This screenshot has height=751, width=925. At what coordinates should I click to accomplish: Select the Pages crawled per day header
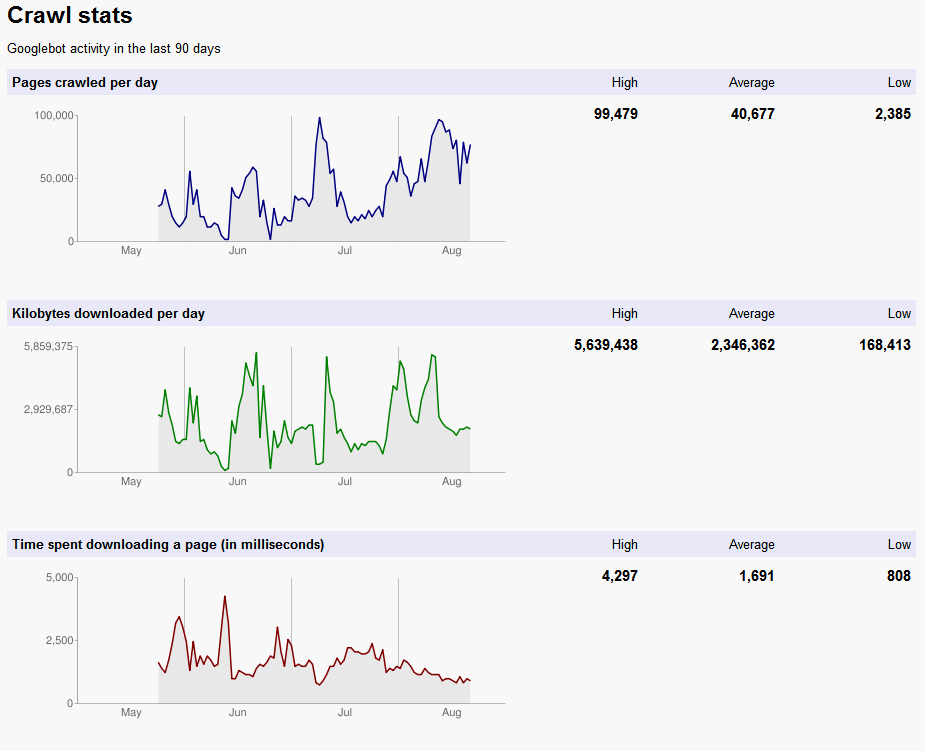pos(85,83)
